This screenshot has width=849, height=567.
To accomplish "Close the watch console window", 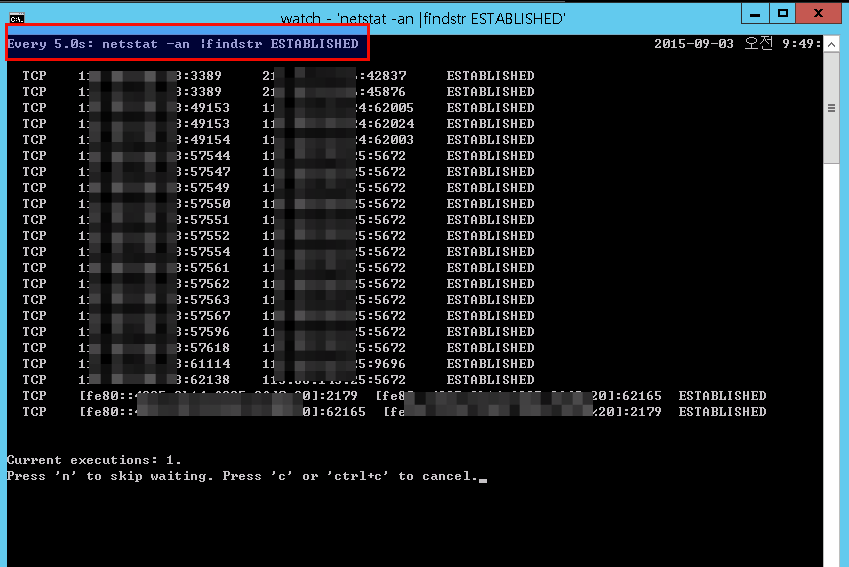I will click(x=818, y=14).
